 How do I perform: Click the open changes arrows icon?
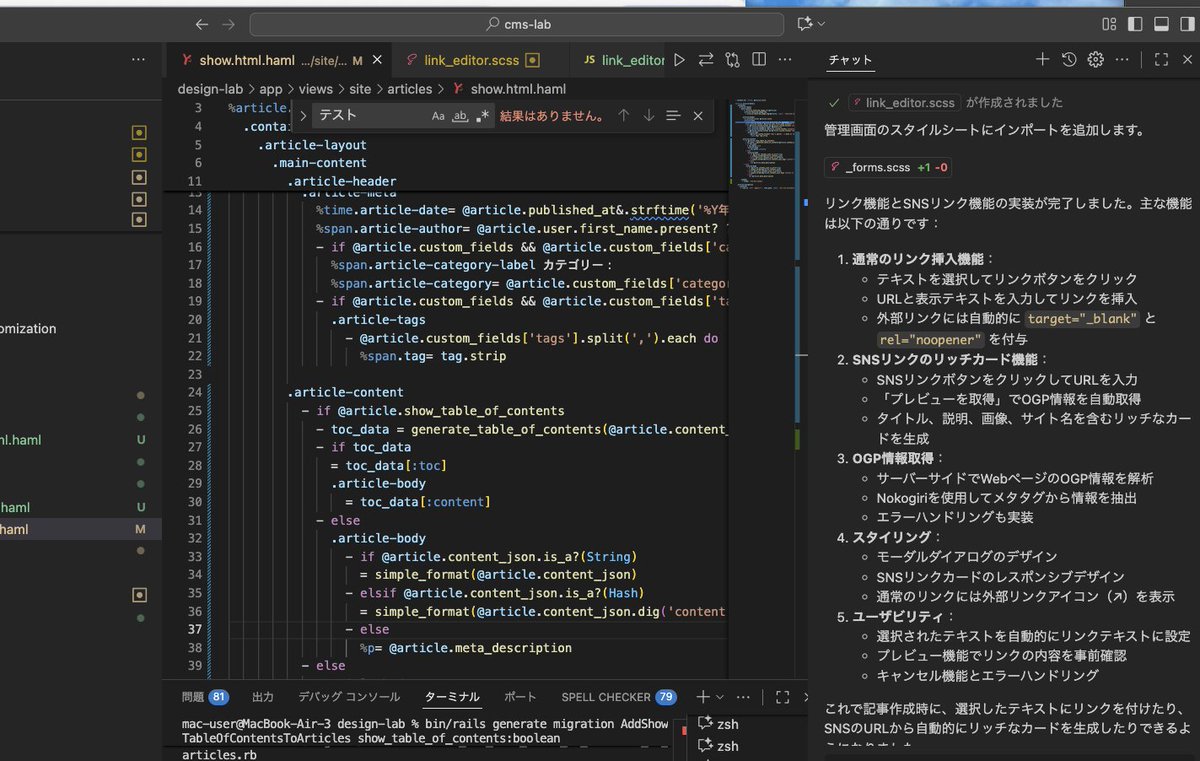706,60
